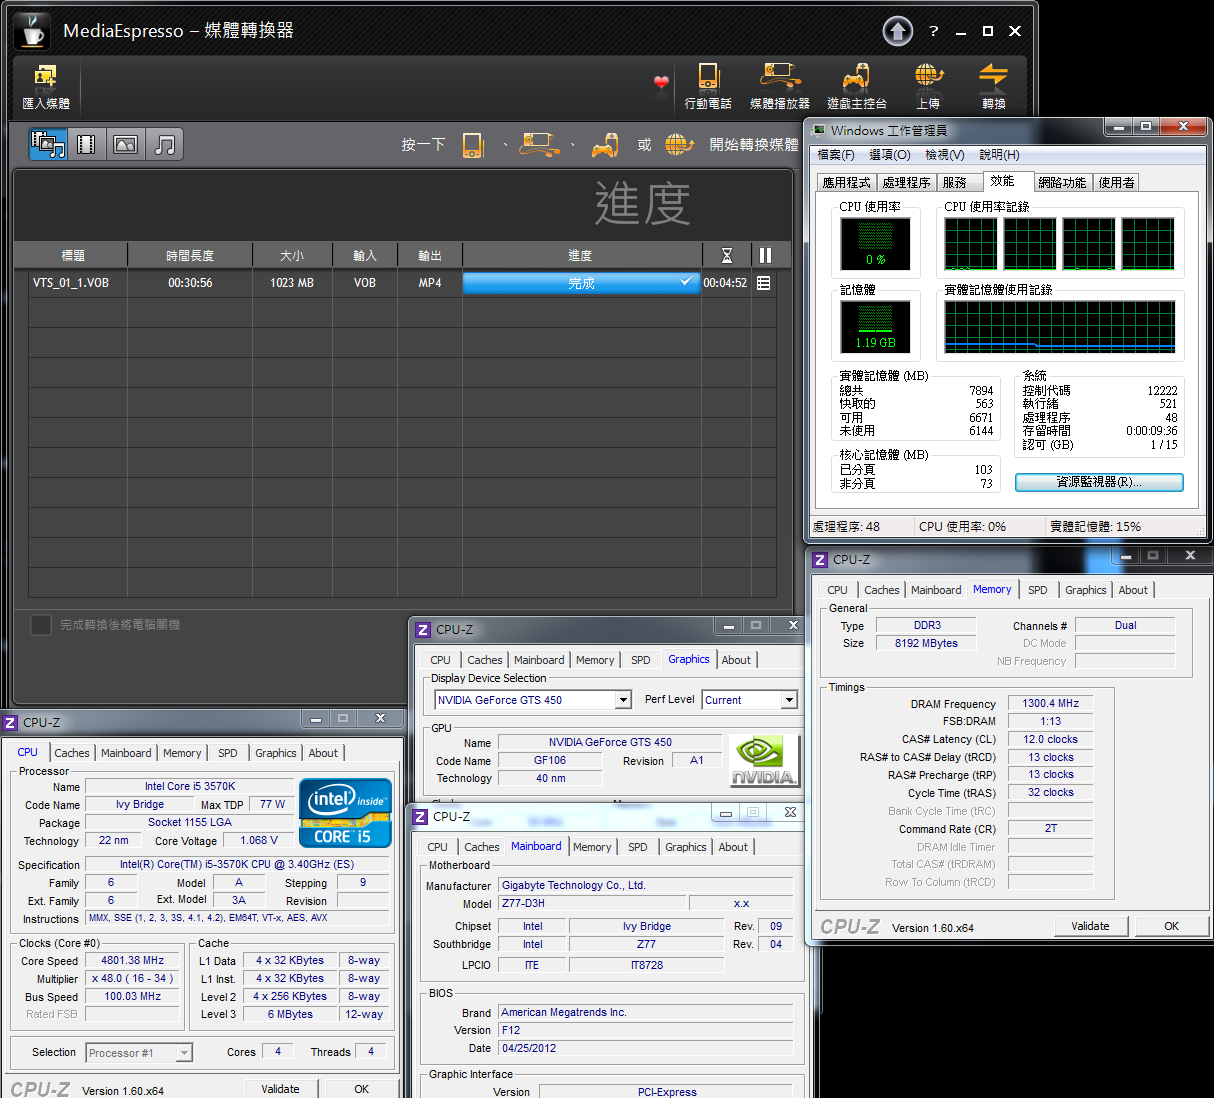The image size is (1214, 1098).
Task: Select the mobile phone device icon in MediaEspresso toolbar
Action: click(x=708, y=85)
